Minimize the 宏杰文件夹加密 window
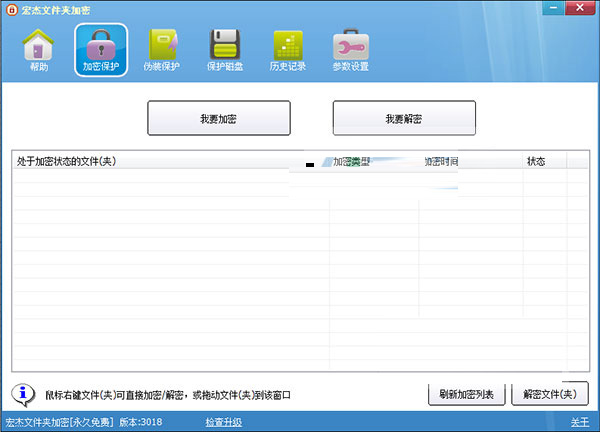The height and width of the screenshot is (432, 600). [553, 8]
